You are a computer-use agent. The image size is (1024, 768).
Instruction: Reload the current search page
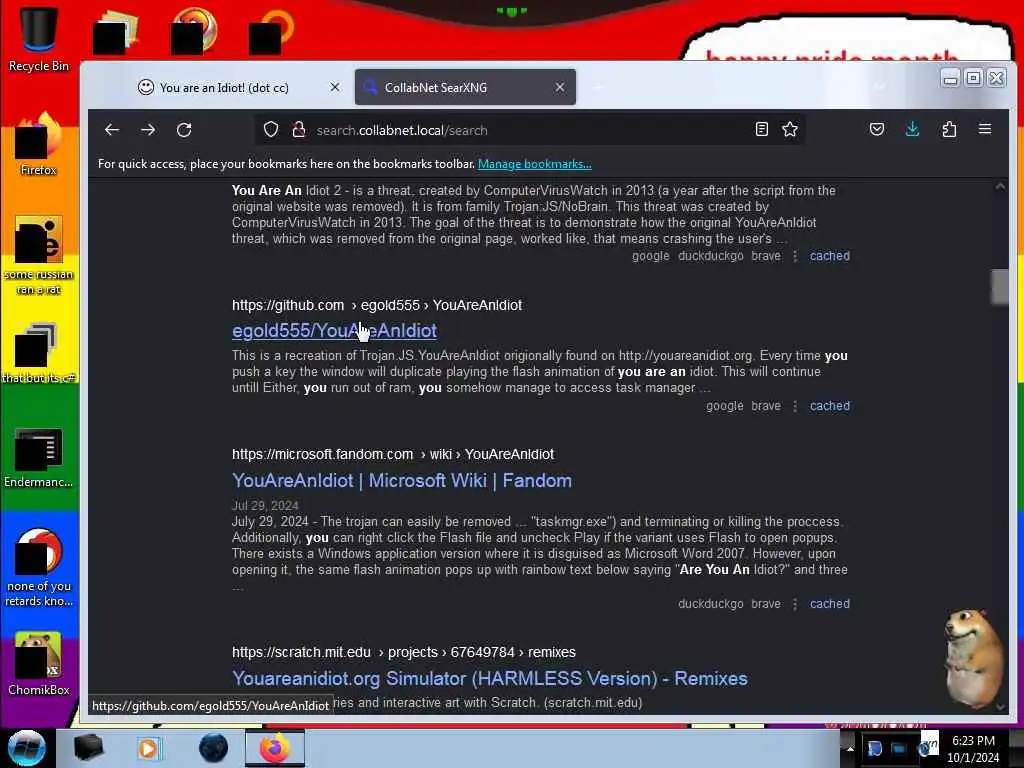[184, 130]
